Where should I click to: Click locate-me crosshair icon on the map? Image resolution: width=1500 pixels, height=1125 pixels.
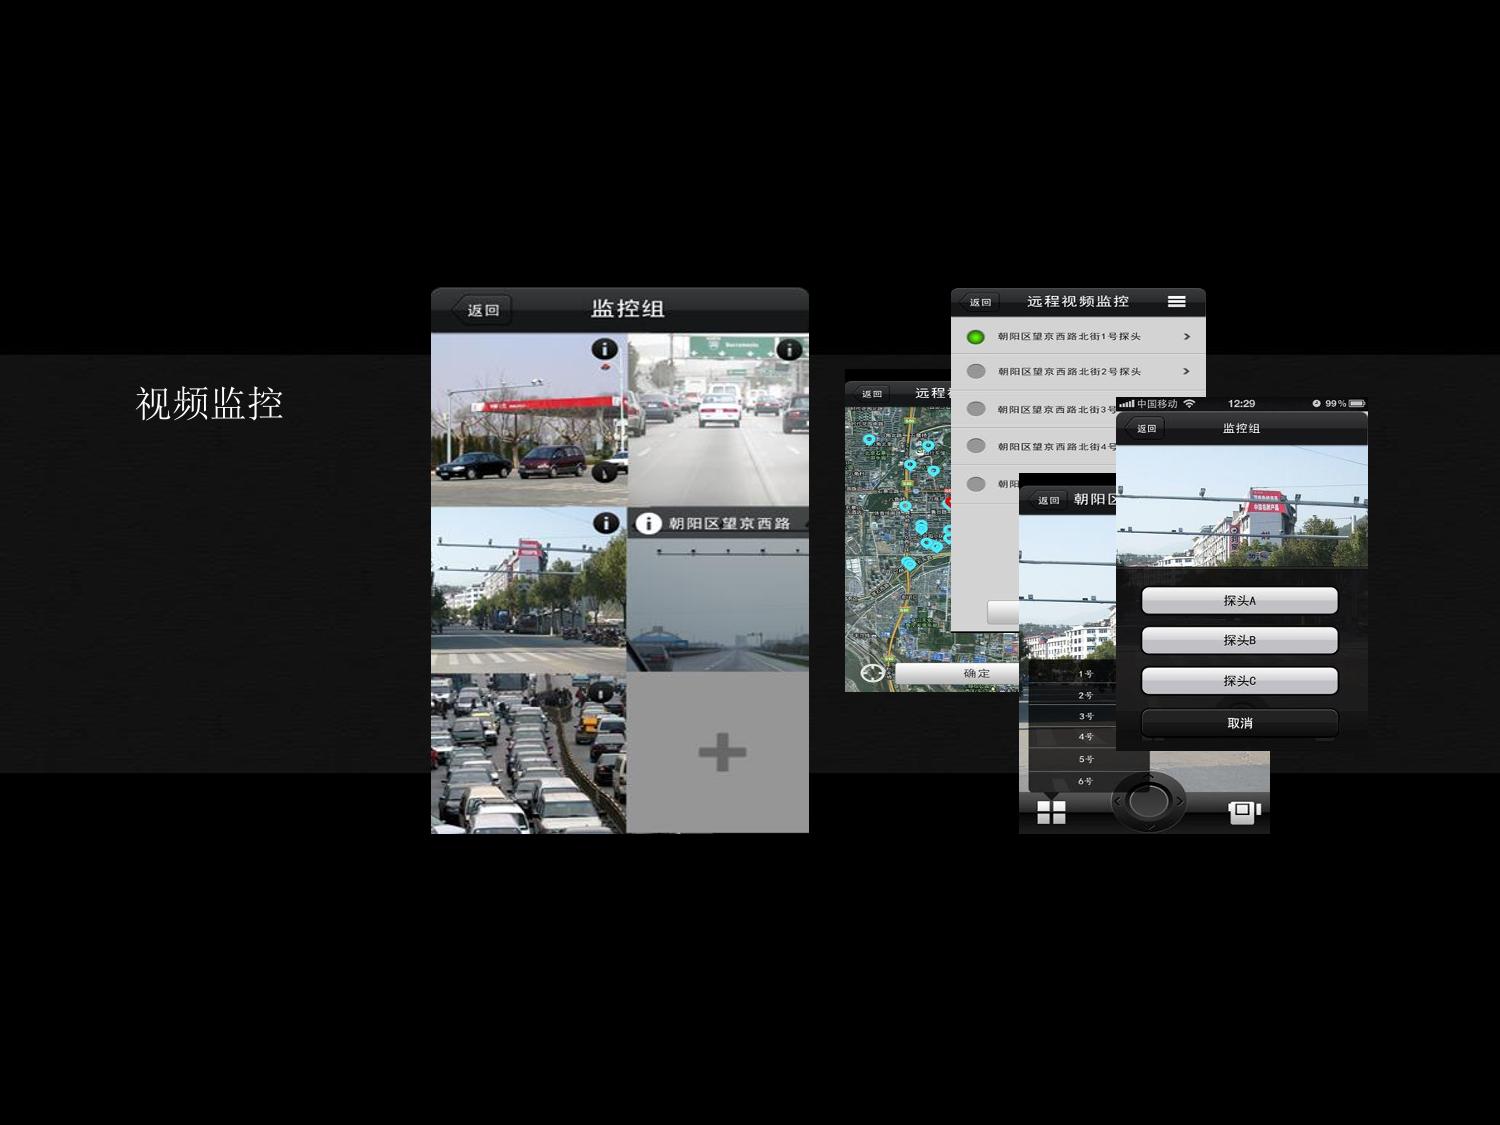(872, 673)
